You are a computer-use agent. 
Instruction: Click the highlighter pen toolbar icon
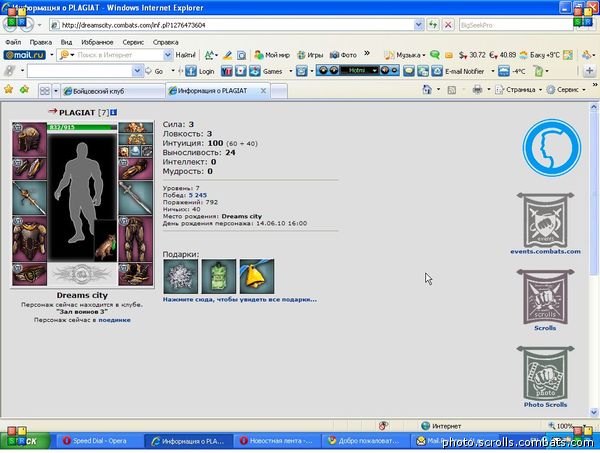click(227, 55)
